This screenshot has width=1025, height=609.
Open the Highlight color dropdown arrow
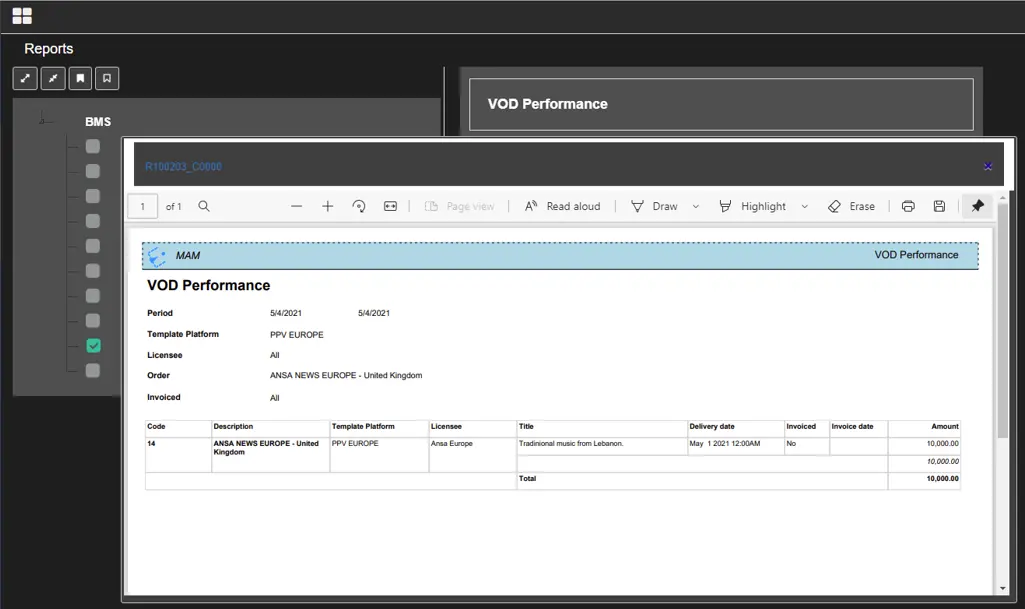point(804,206)
